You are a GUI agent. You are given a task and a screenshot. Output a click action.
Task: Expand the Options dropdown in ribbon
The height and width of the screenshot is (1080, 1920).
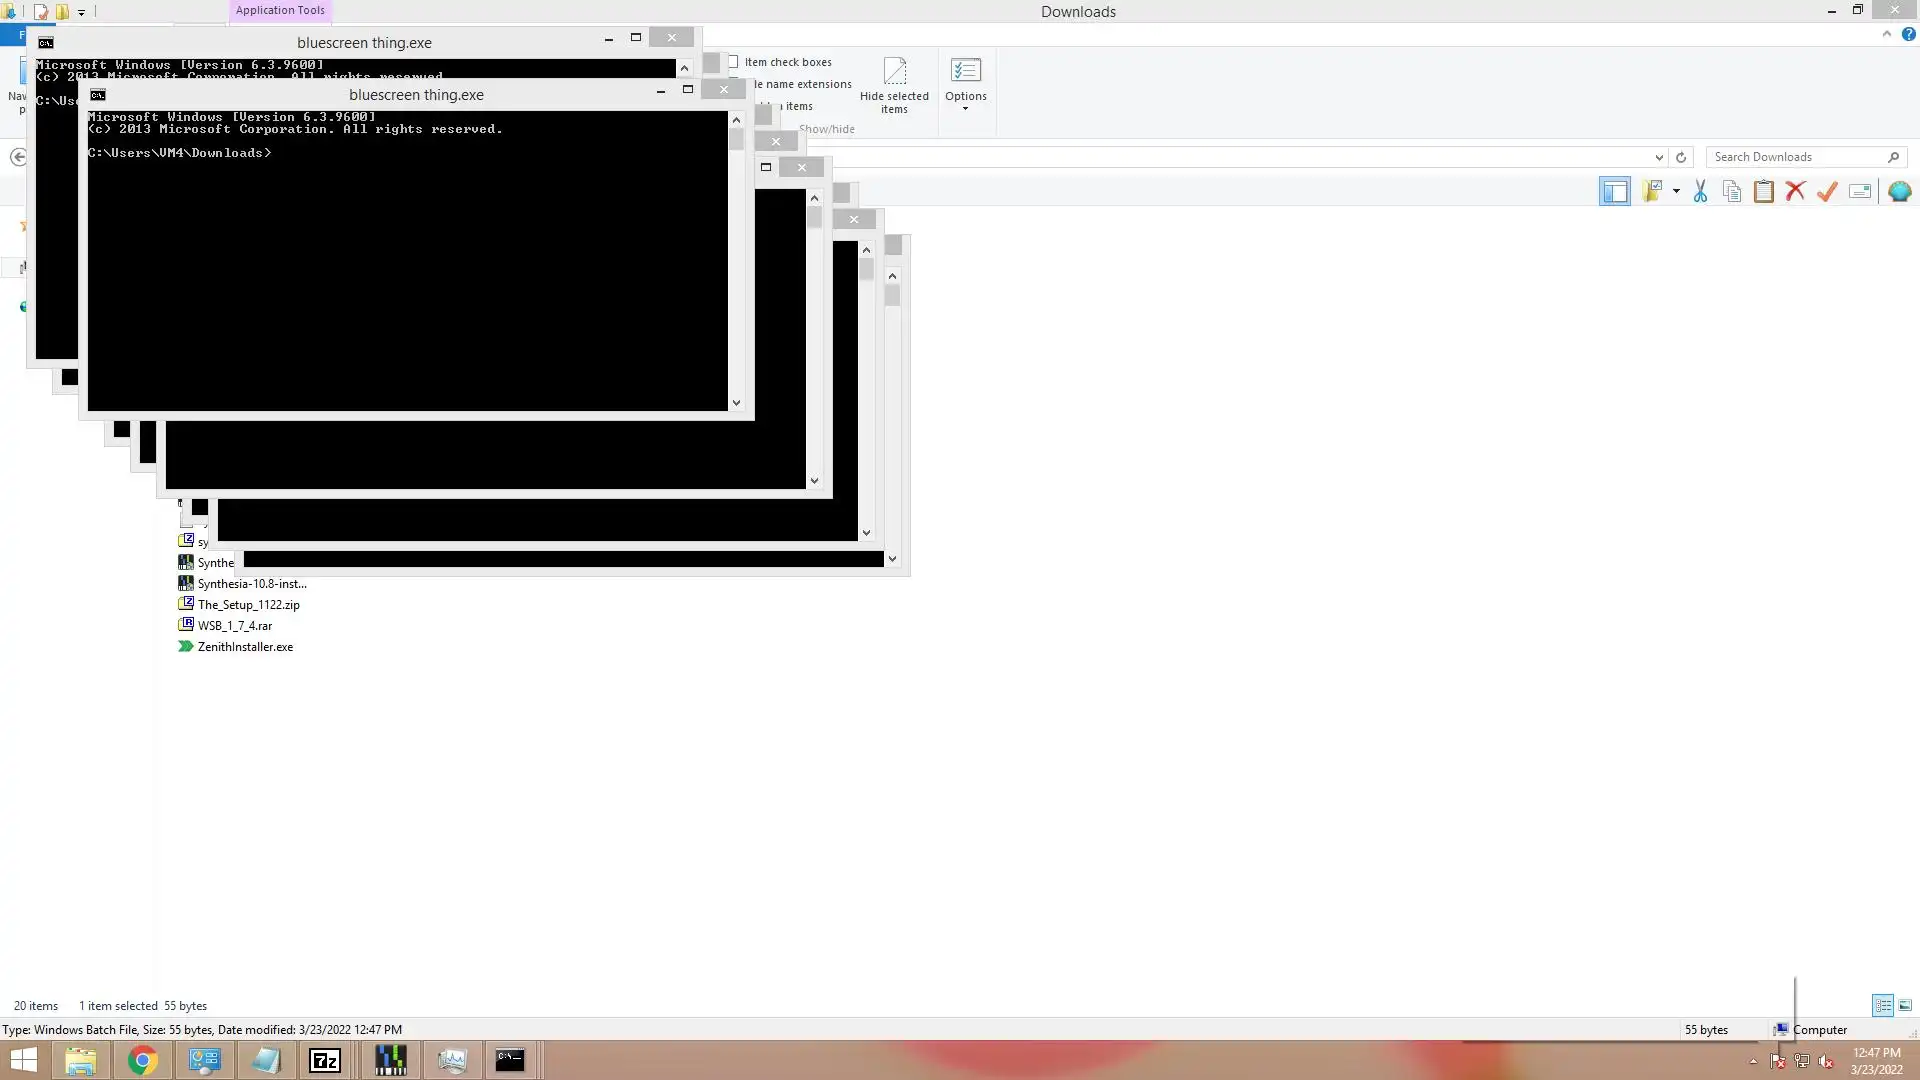pyautogui.click(x=965, y=108)
